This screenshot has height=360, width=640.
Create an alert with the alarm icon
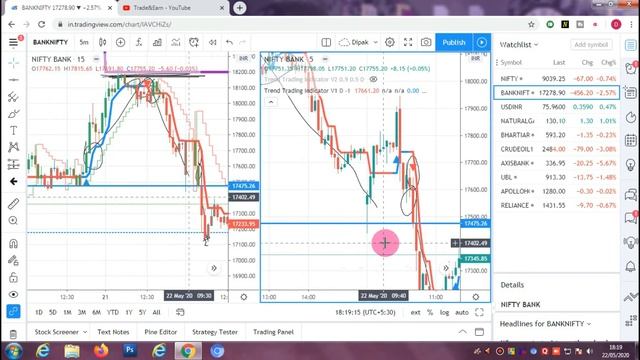(194, 42)
